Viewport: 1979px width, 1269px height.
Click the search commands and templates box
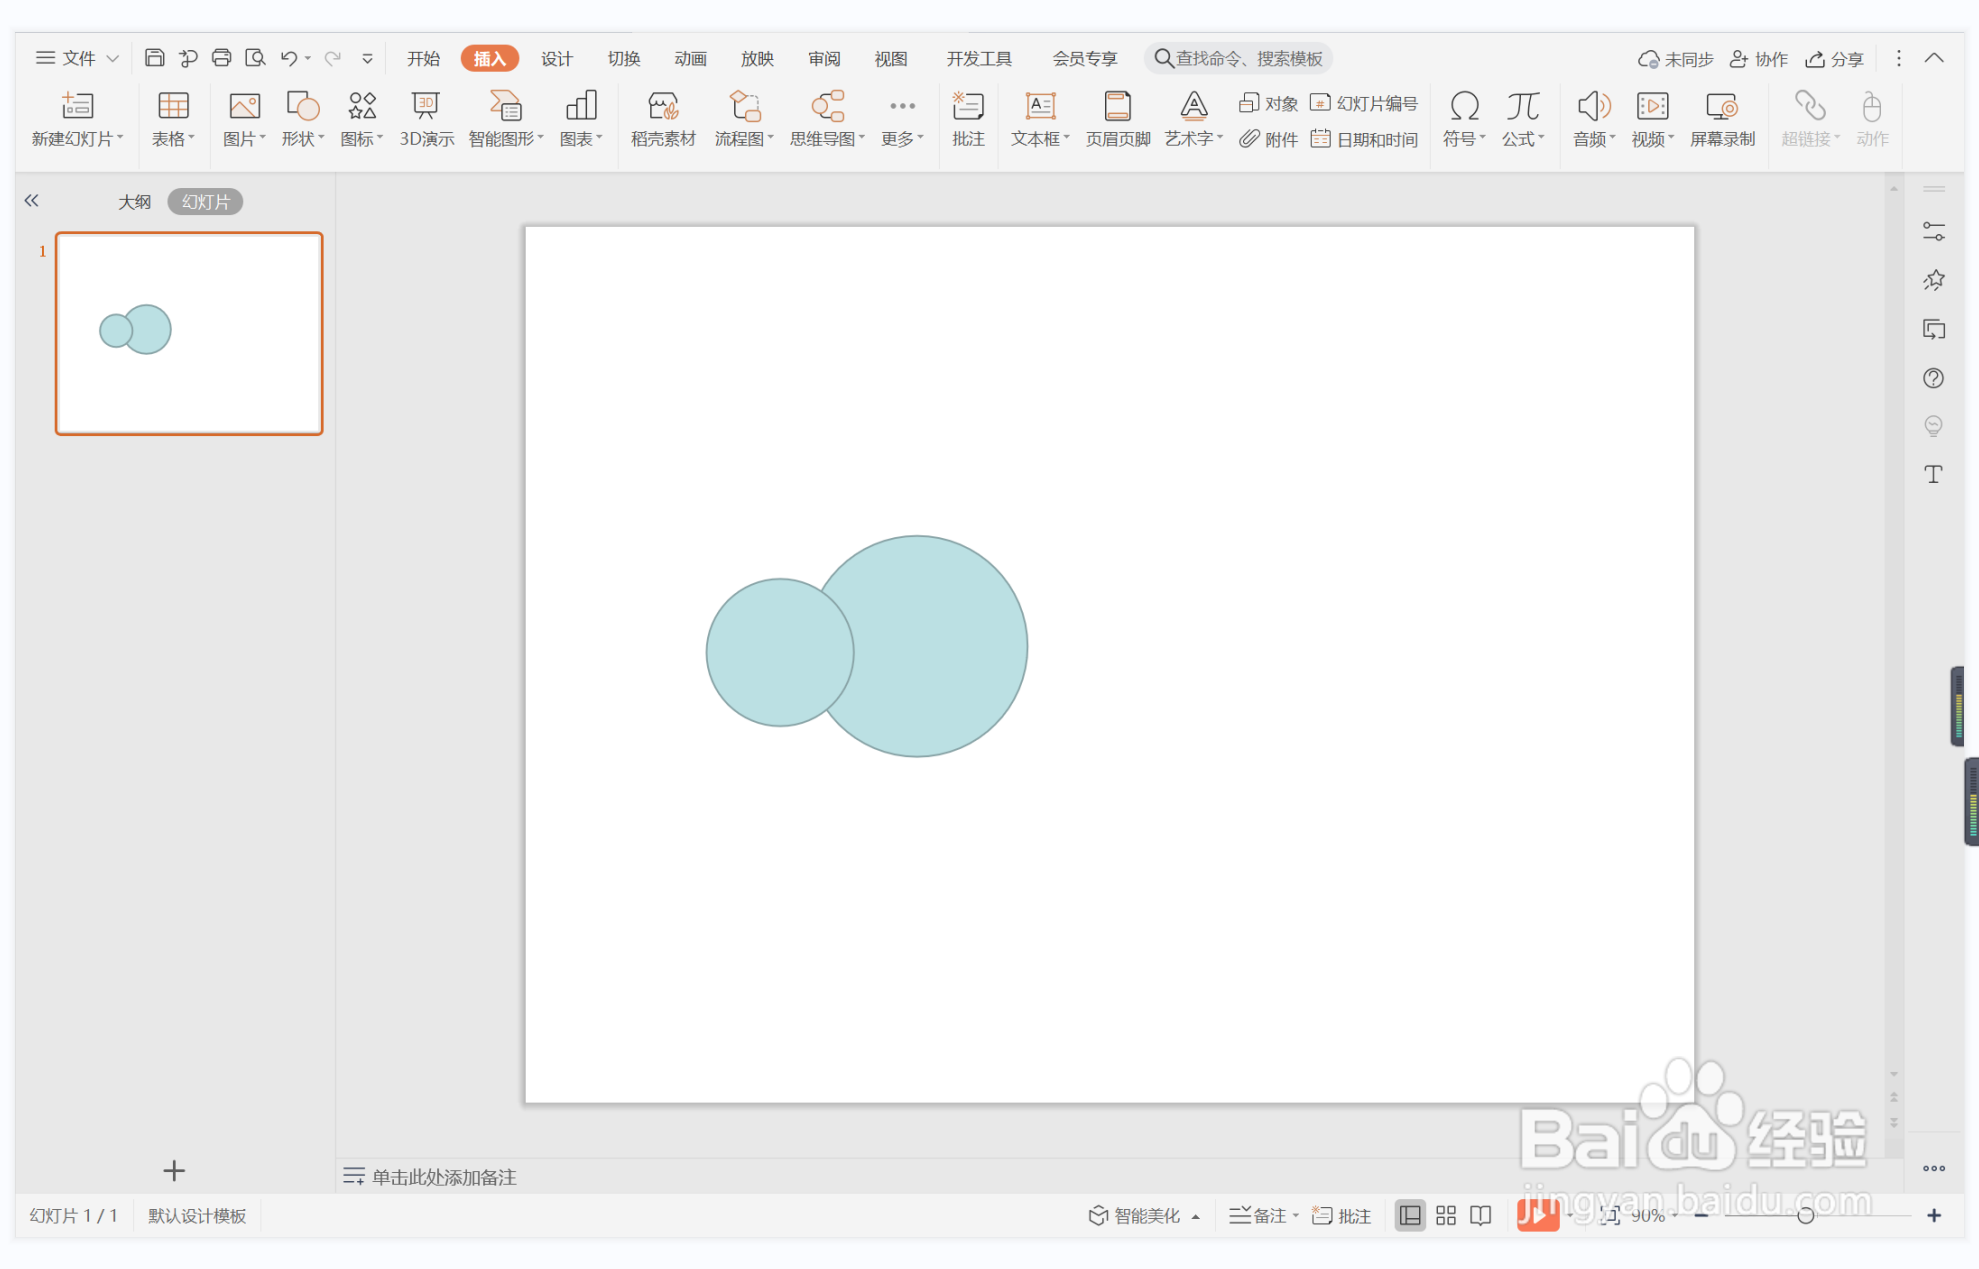click(1238, 58)
